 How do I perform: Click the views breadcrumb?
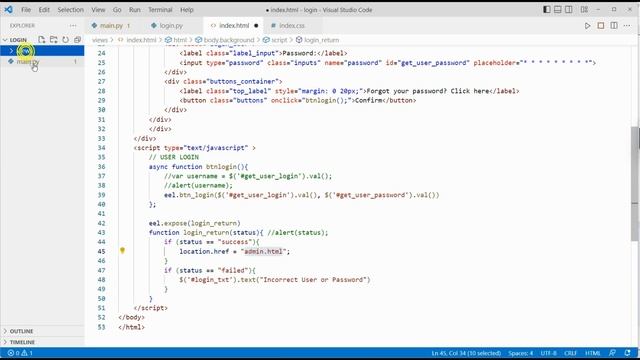click(x=100, y=40)
